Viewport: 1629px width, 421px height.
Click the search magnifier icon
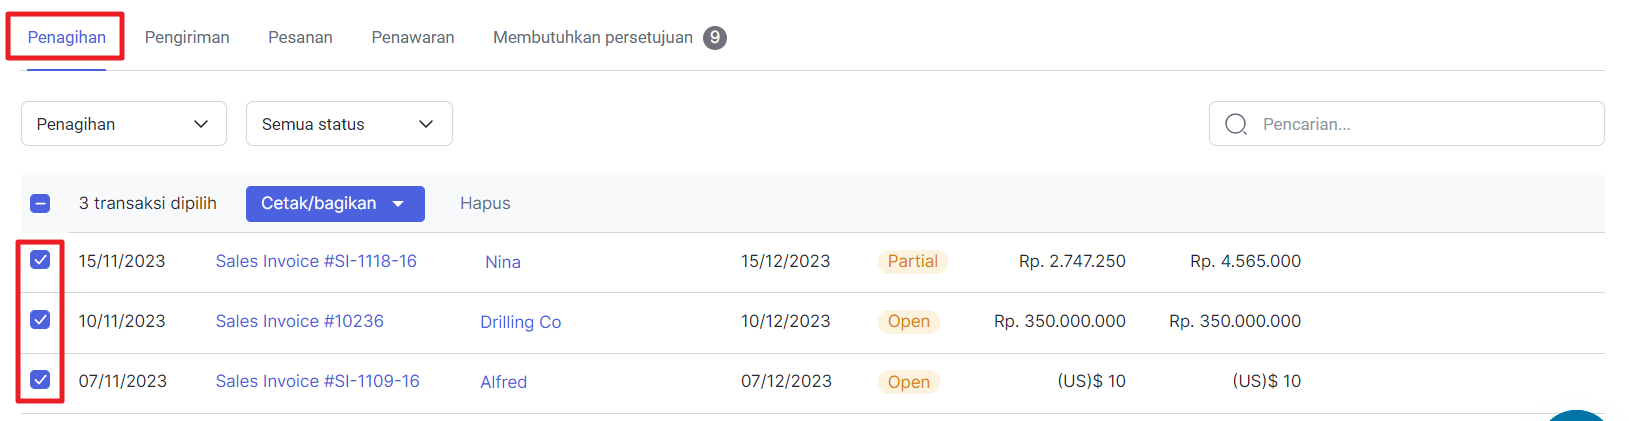pos(1236,124)
